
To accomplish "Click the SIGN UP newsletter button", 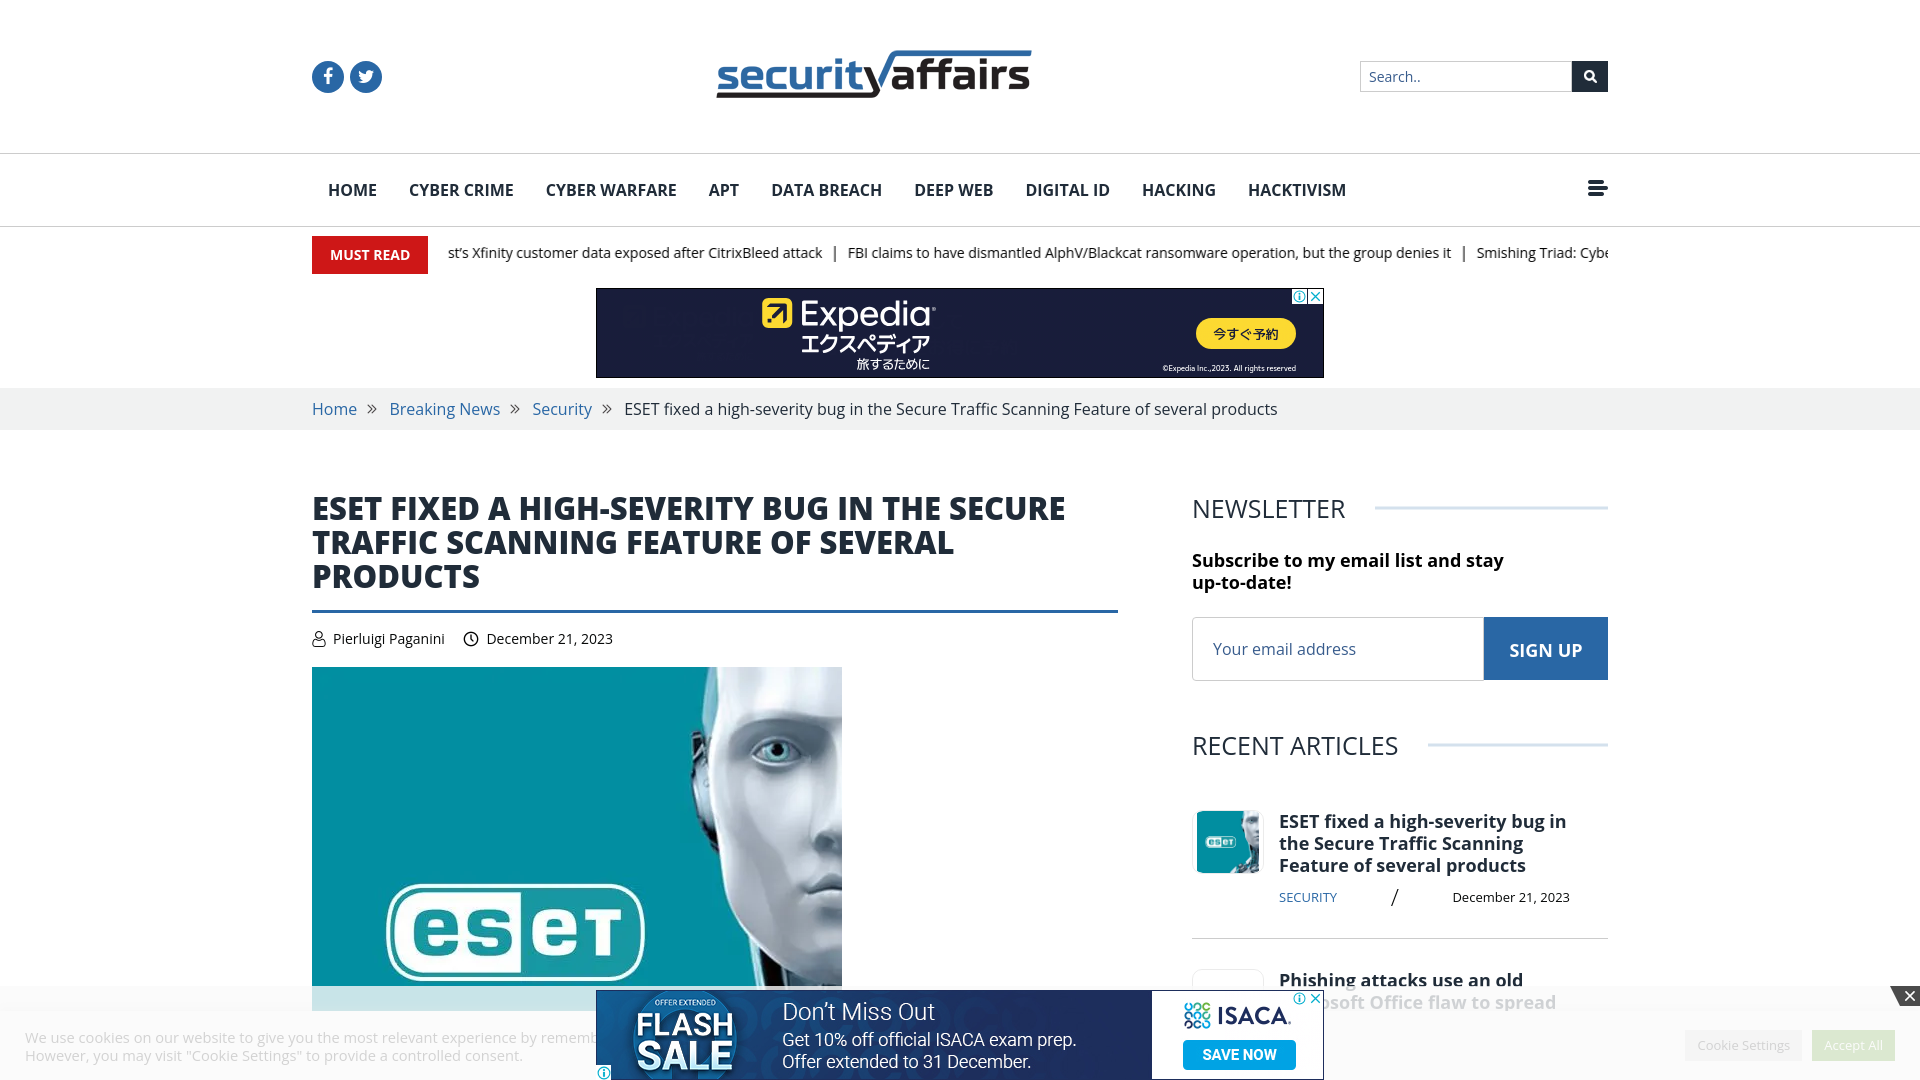I will 1545,649.
